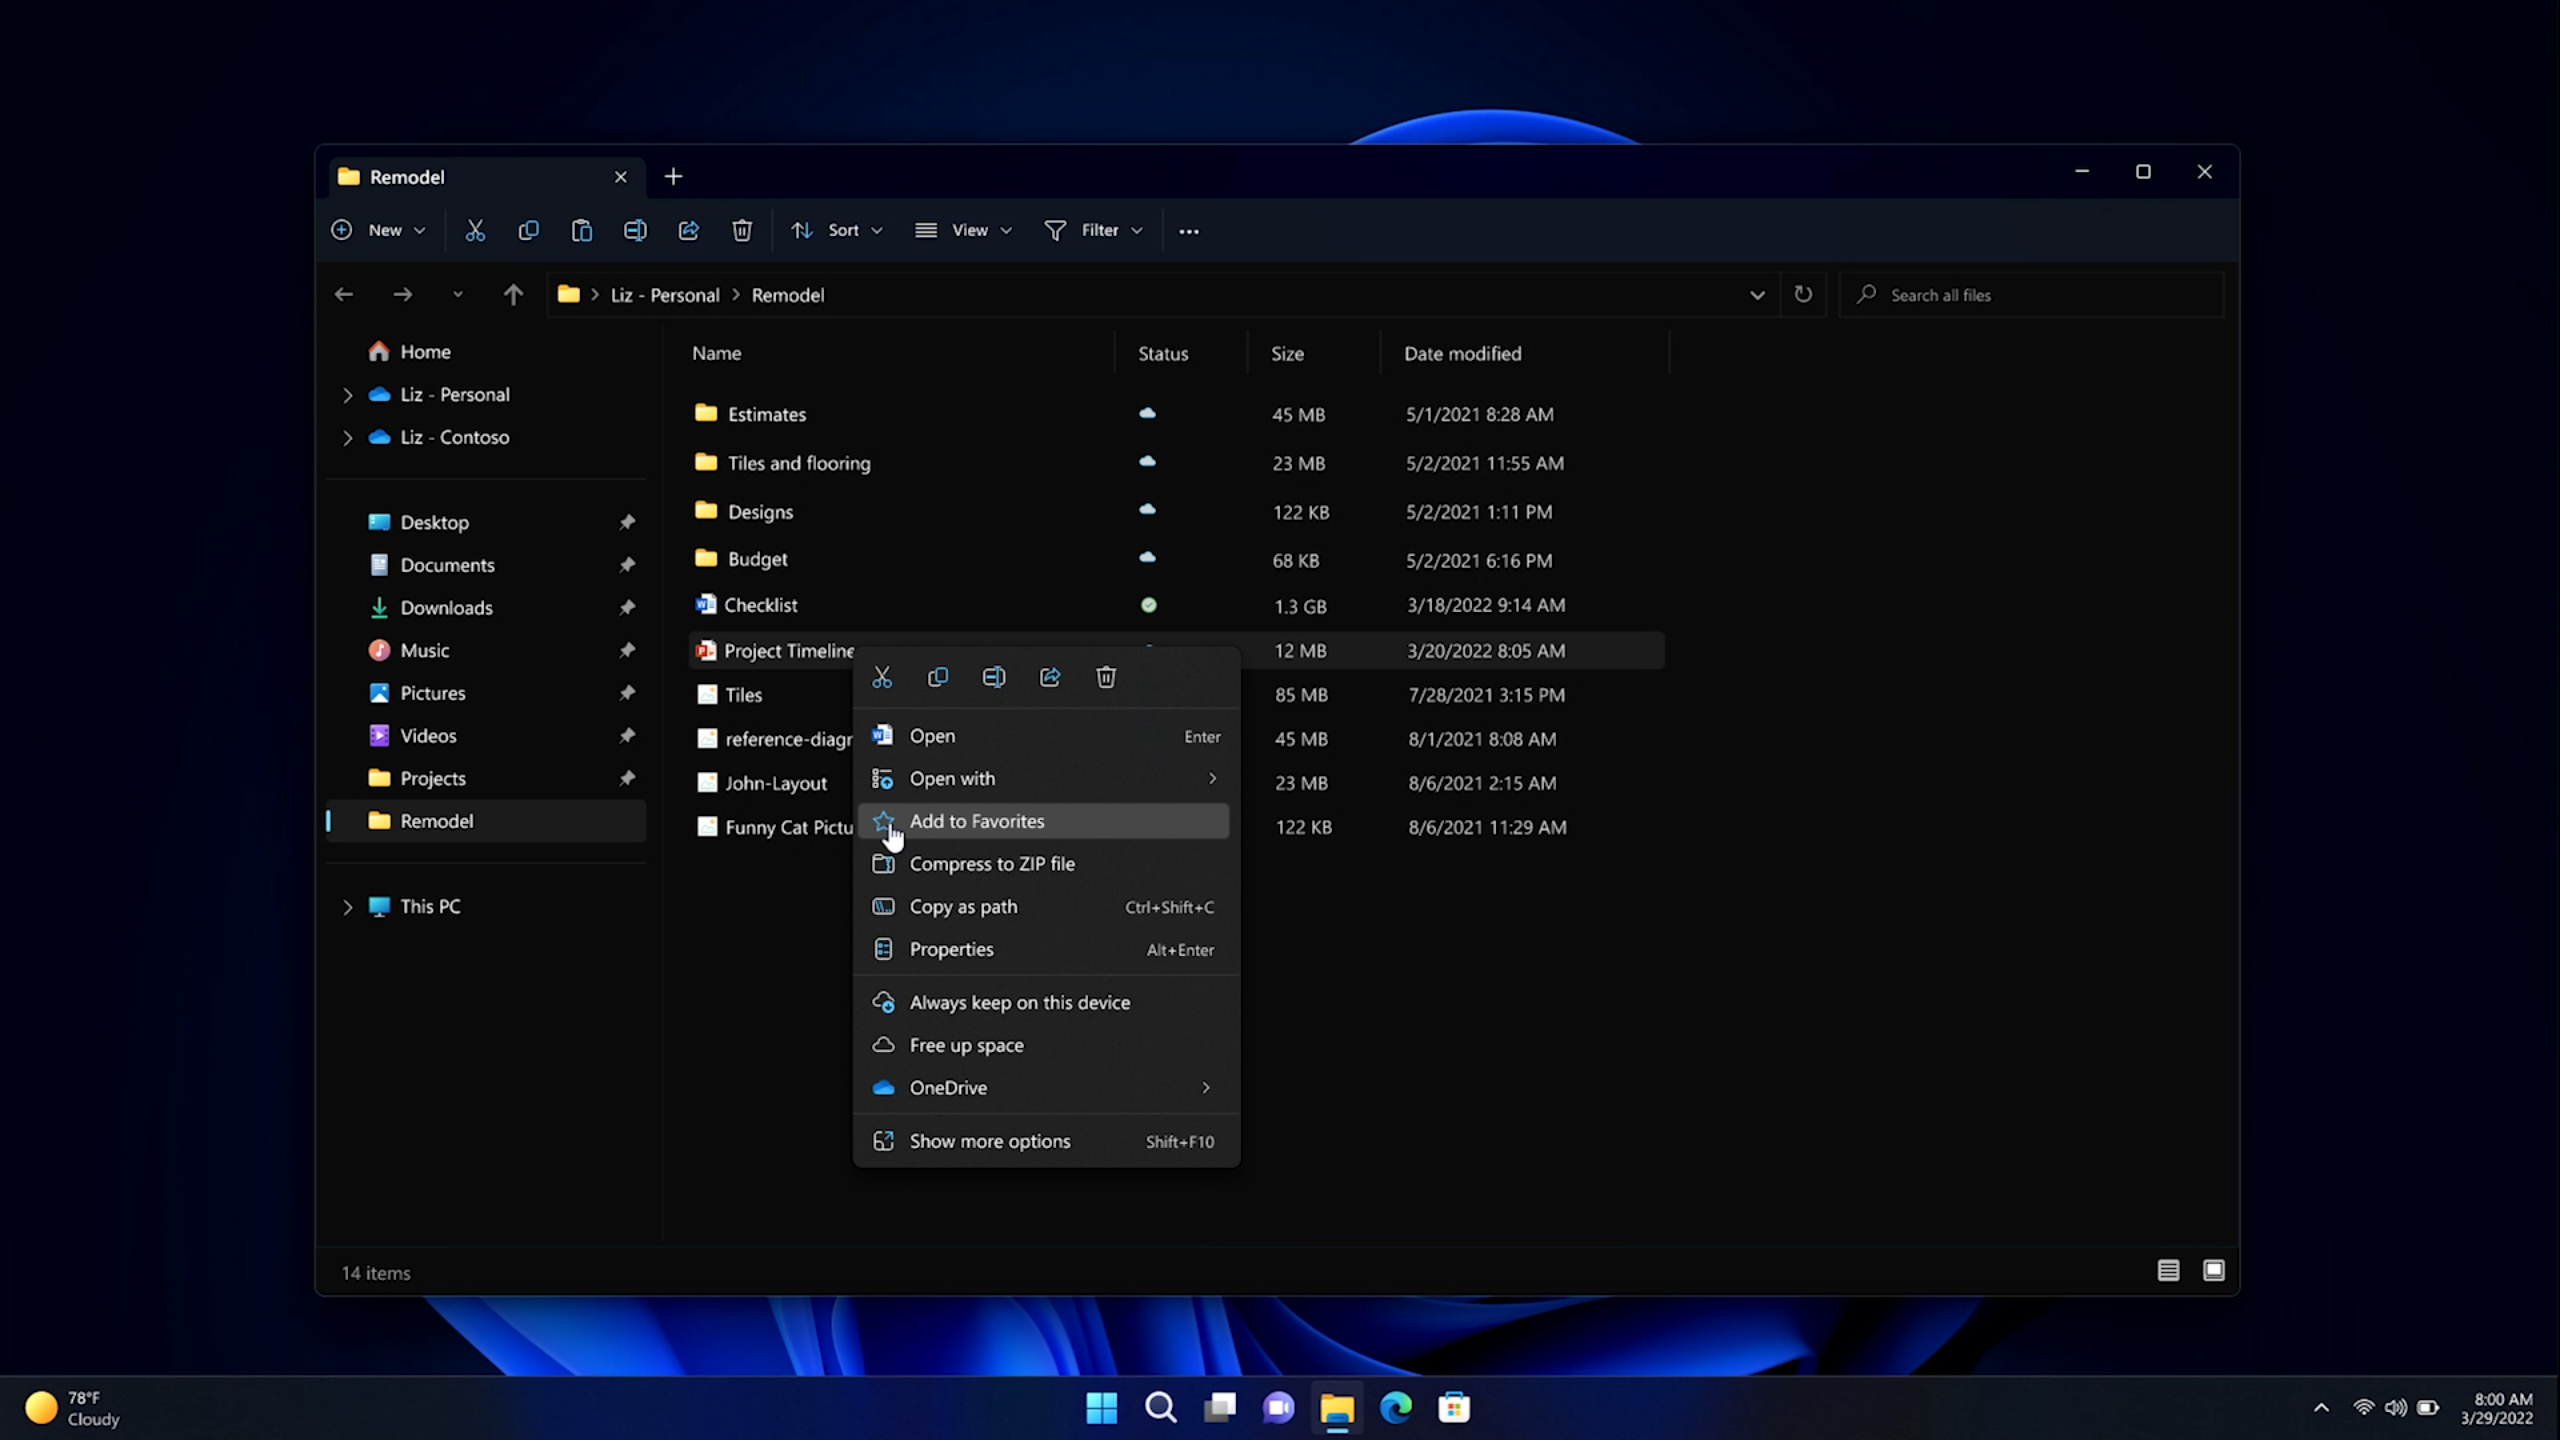Click the OneDrive cloud status icon for Estimates
The width and height of the screenshot is (2560, 1440).
1146,413
